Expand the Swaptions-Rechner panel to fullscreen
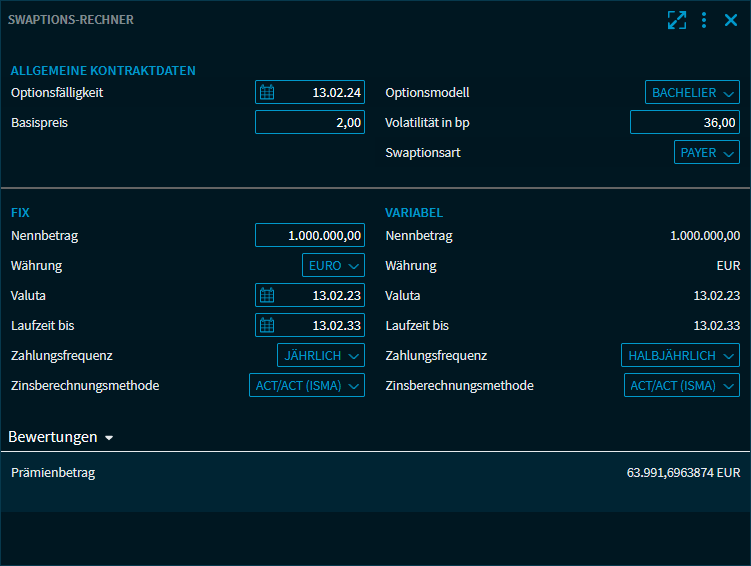Image resolution: width=751 pixels, height=566 pixels. [677, 20]
